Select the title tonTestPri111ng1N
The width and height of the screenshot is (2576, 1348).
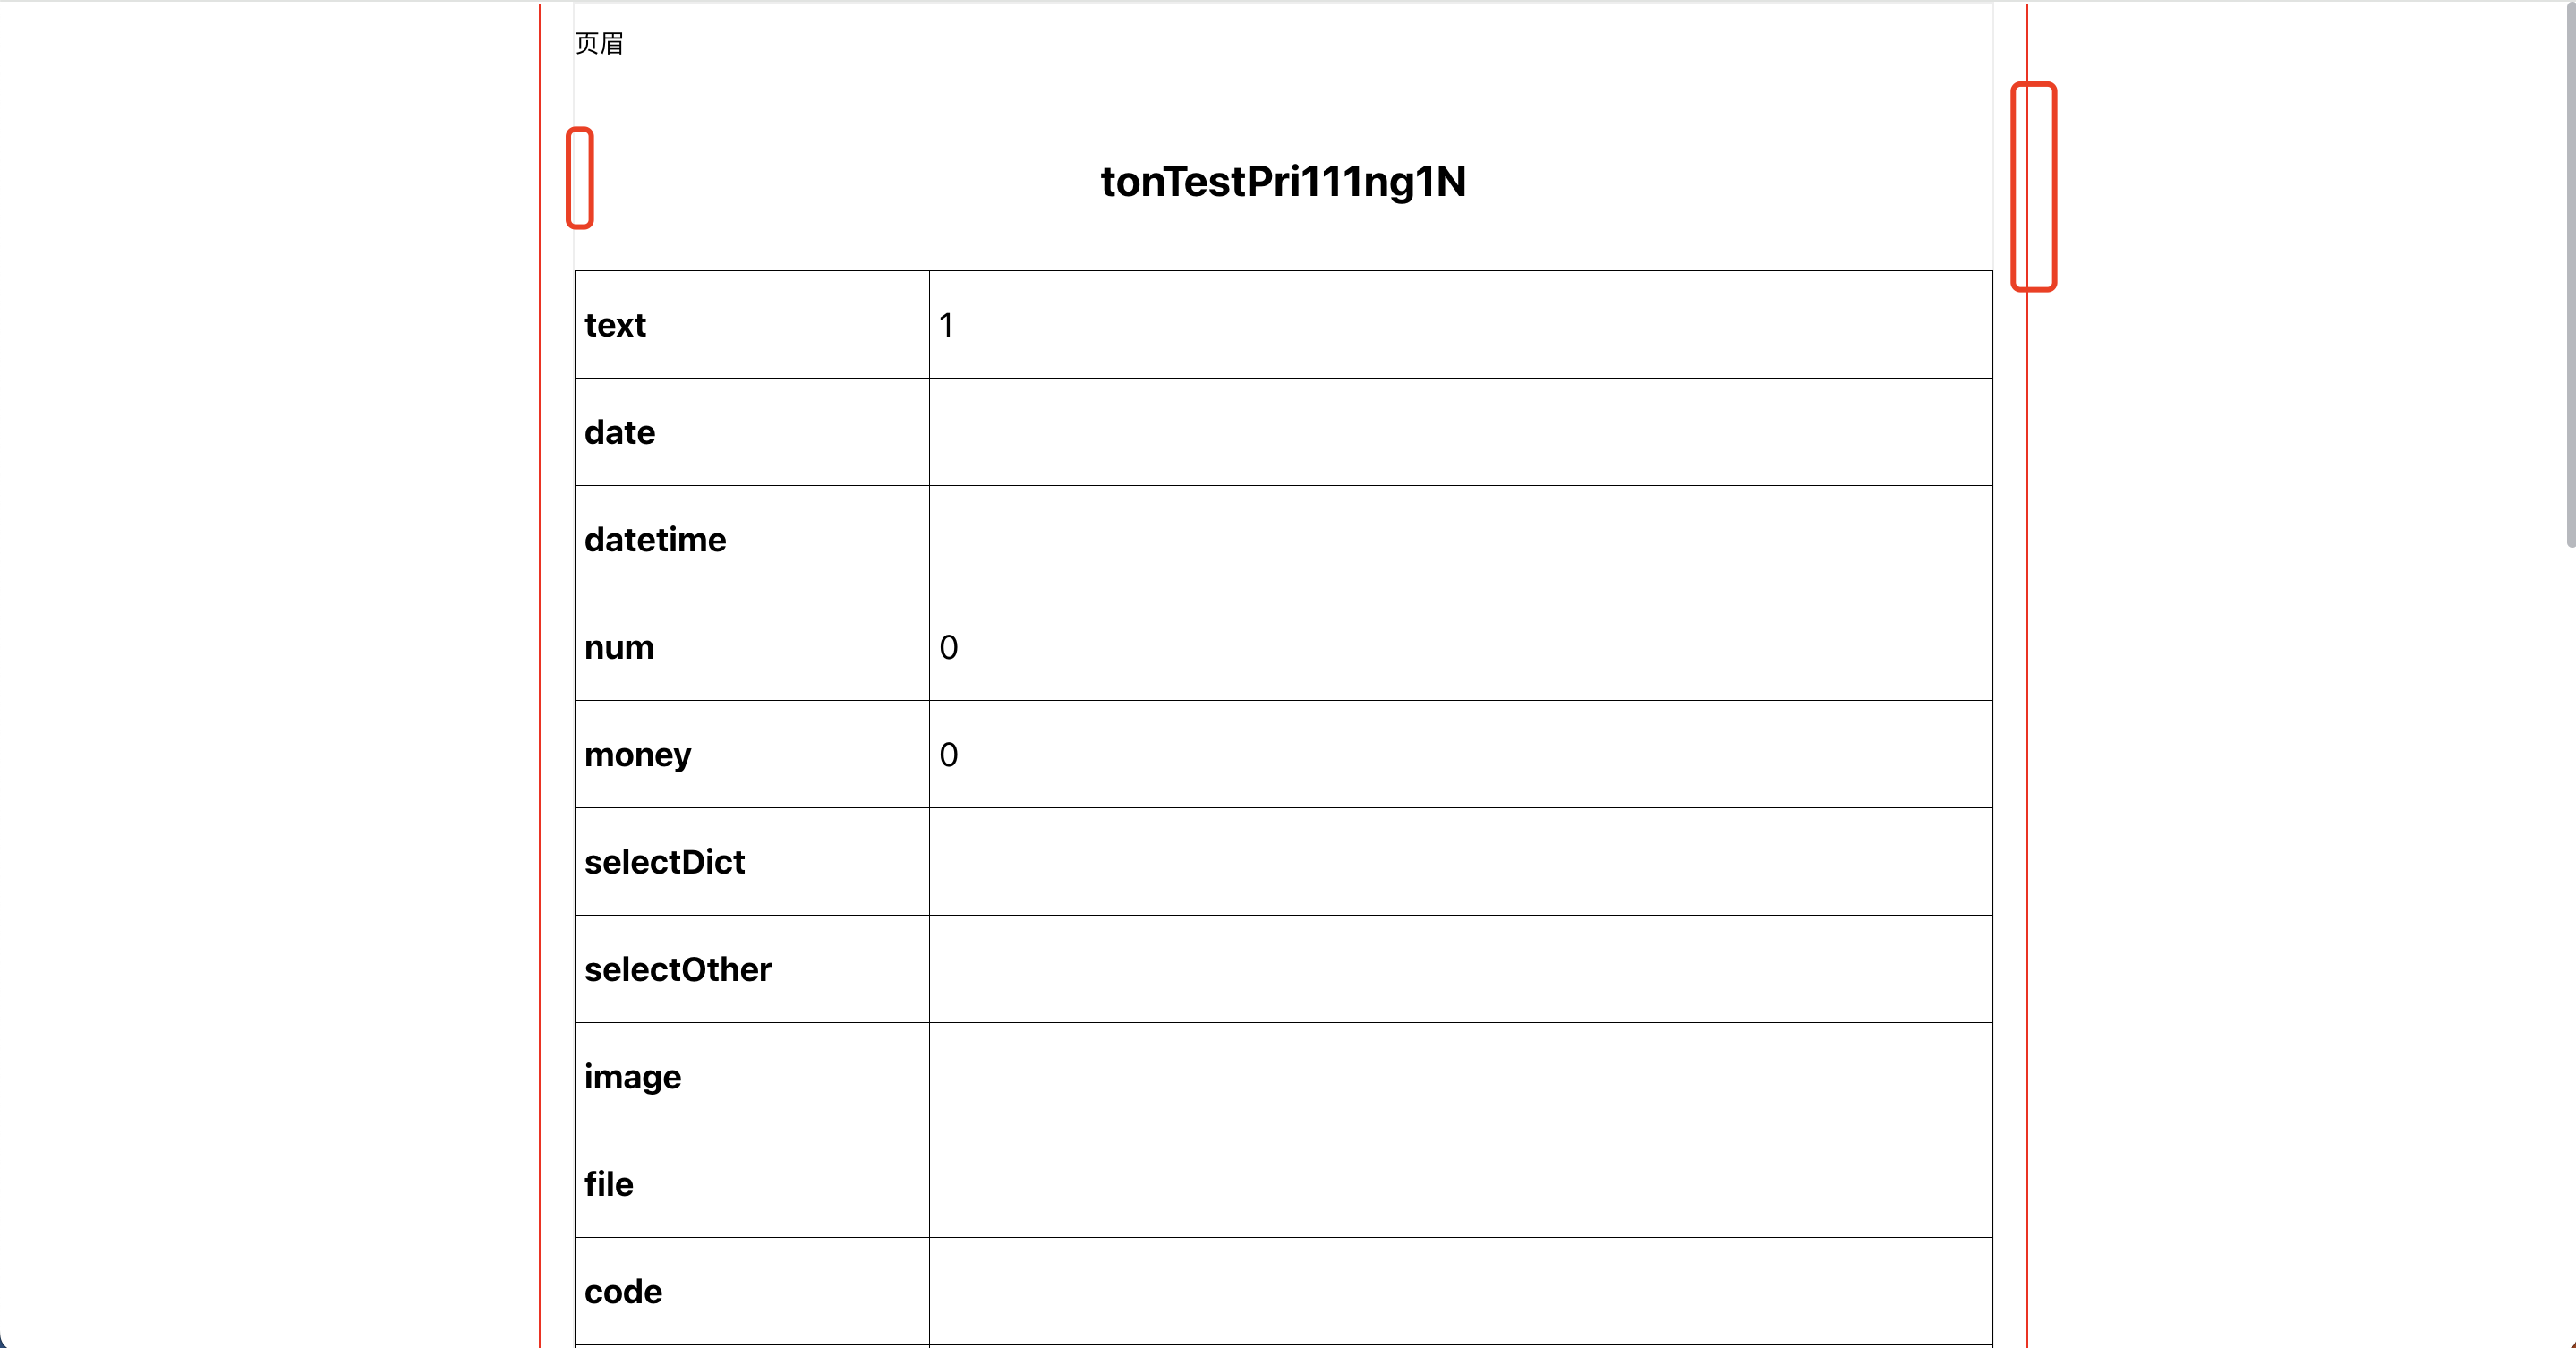1283,182
